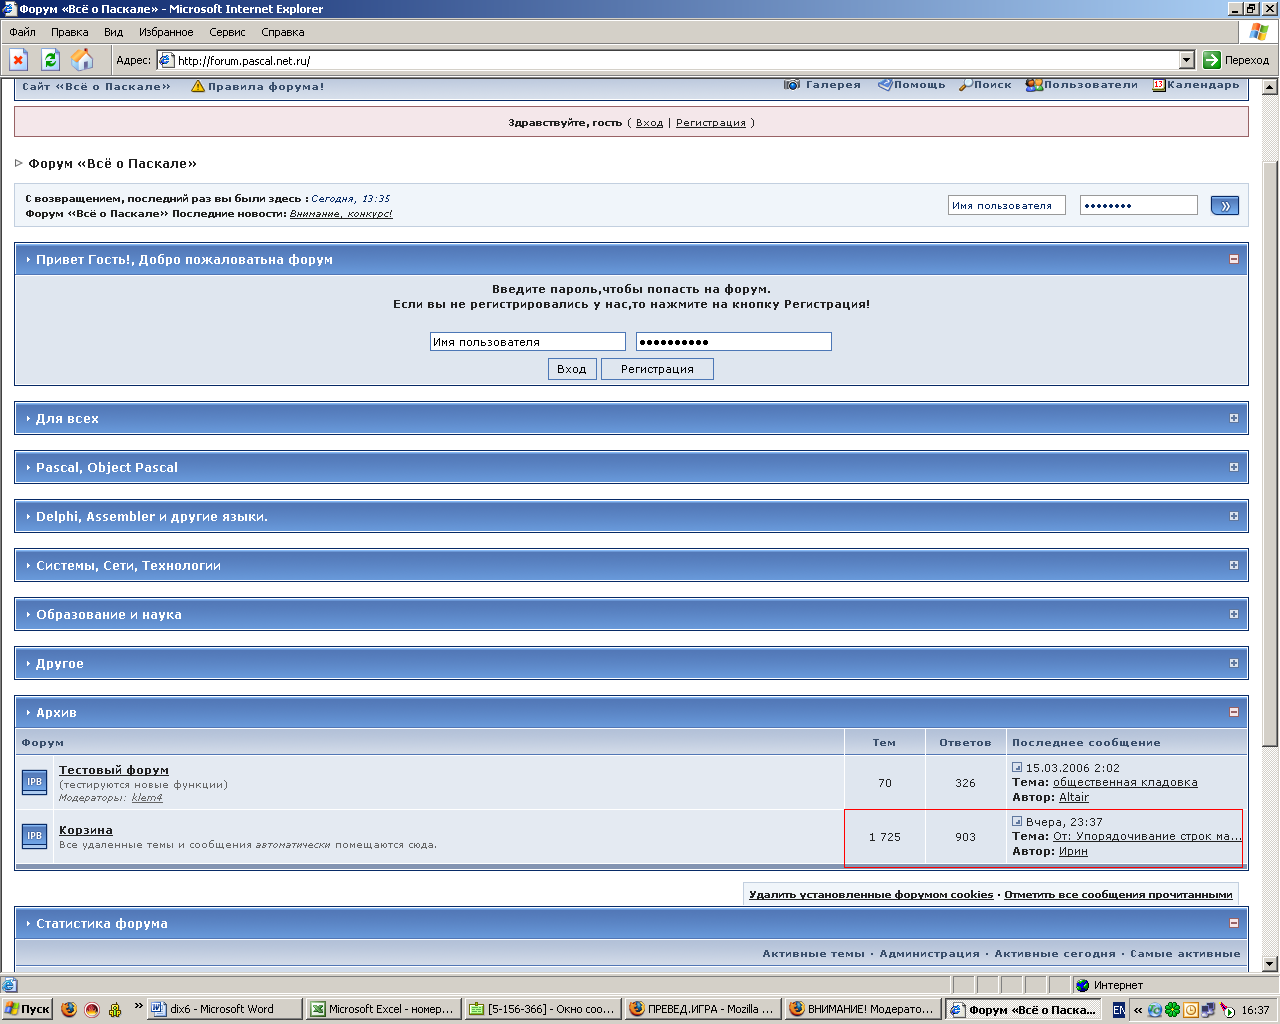Open the Галерея camera icon link
This screenshot has width=1280, height=1024.
792,85
